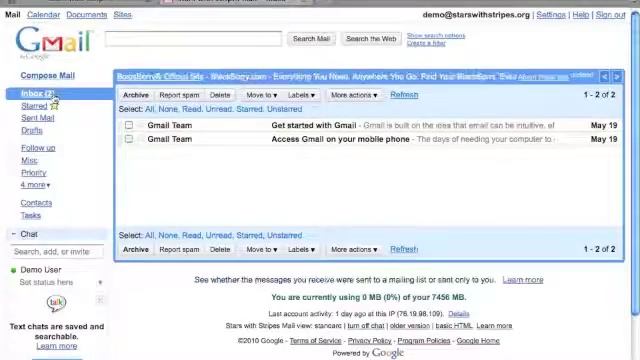
Task: Click the top Archive button
Action: 136,95
